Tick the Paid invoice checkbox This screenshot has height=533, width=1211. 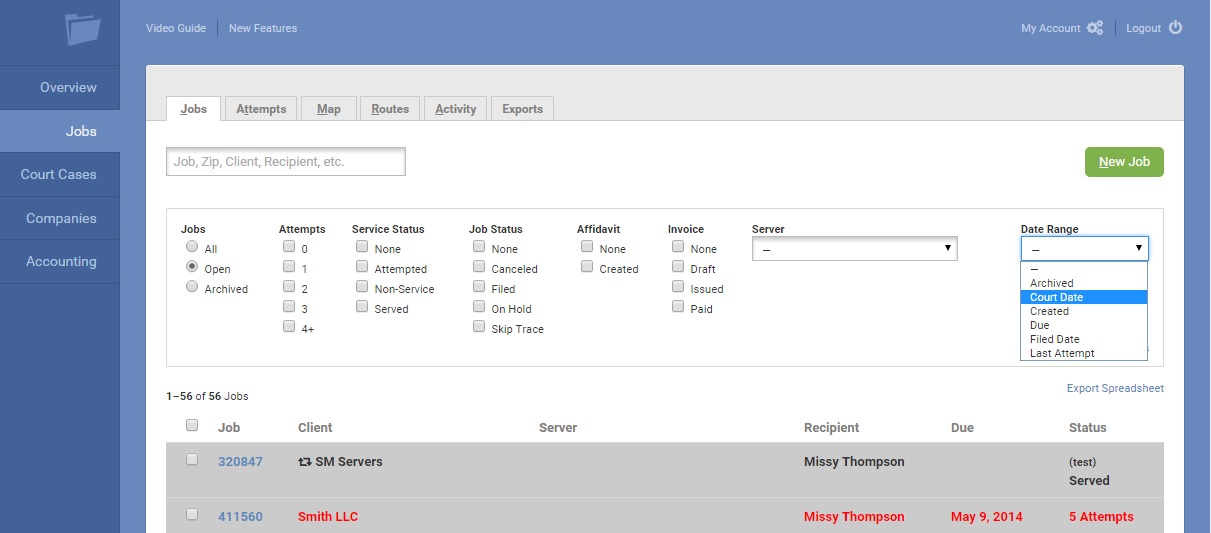click(x=678, y=307)
